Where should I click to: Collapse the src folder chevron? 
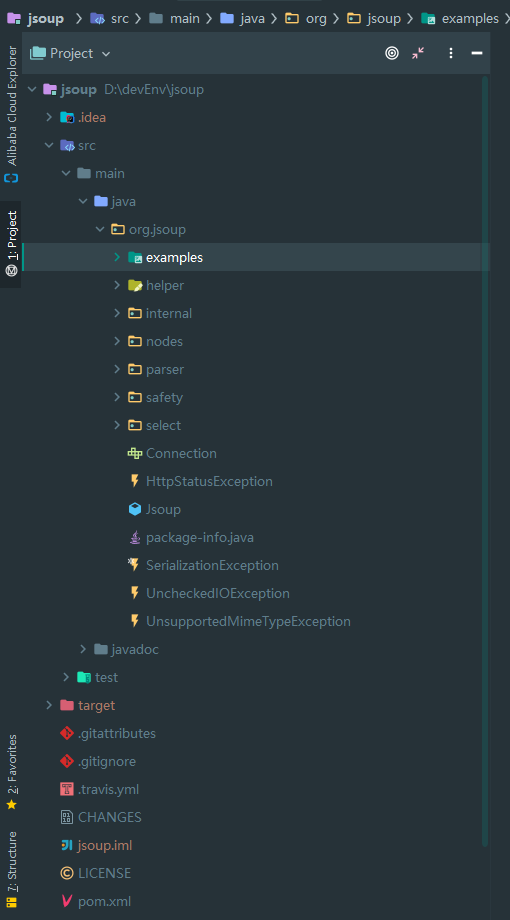point(49,145)
